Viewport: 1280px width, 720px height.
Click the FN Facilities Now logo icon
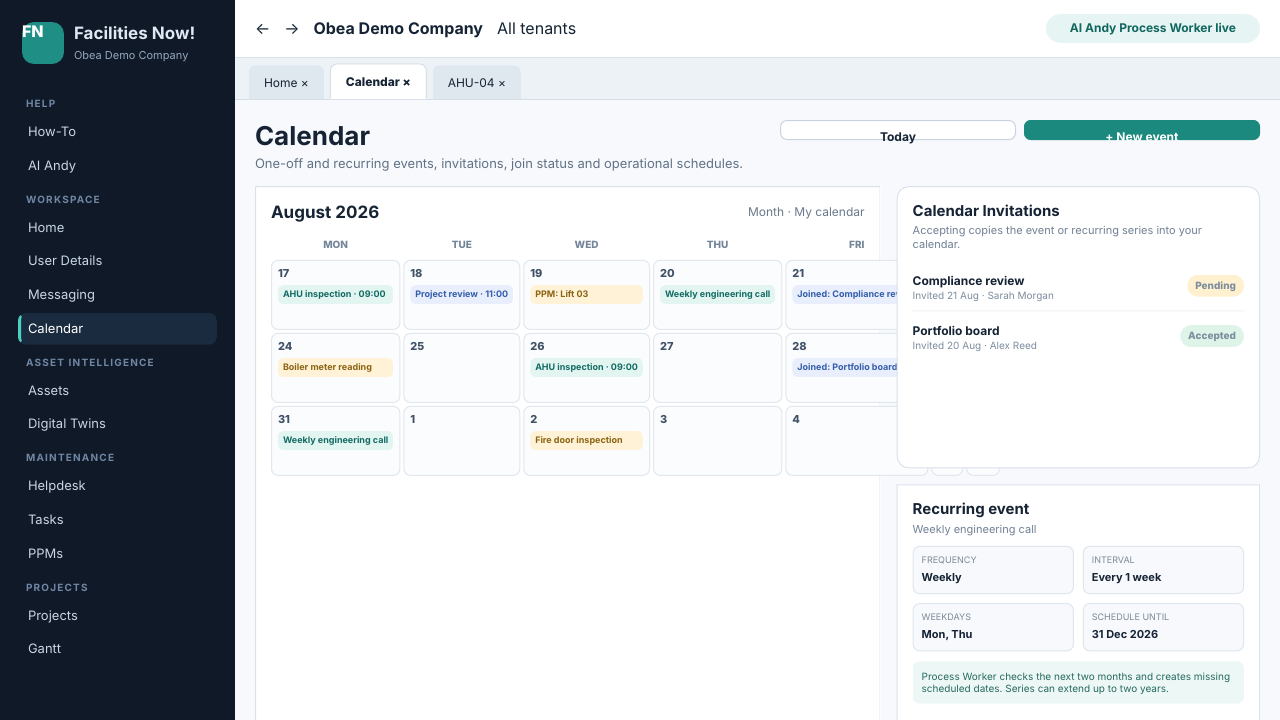43,43
